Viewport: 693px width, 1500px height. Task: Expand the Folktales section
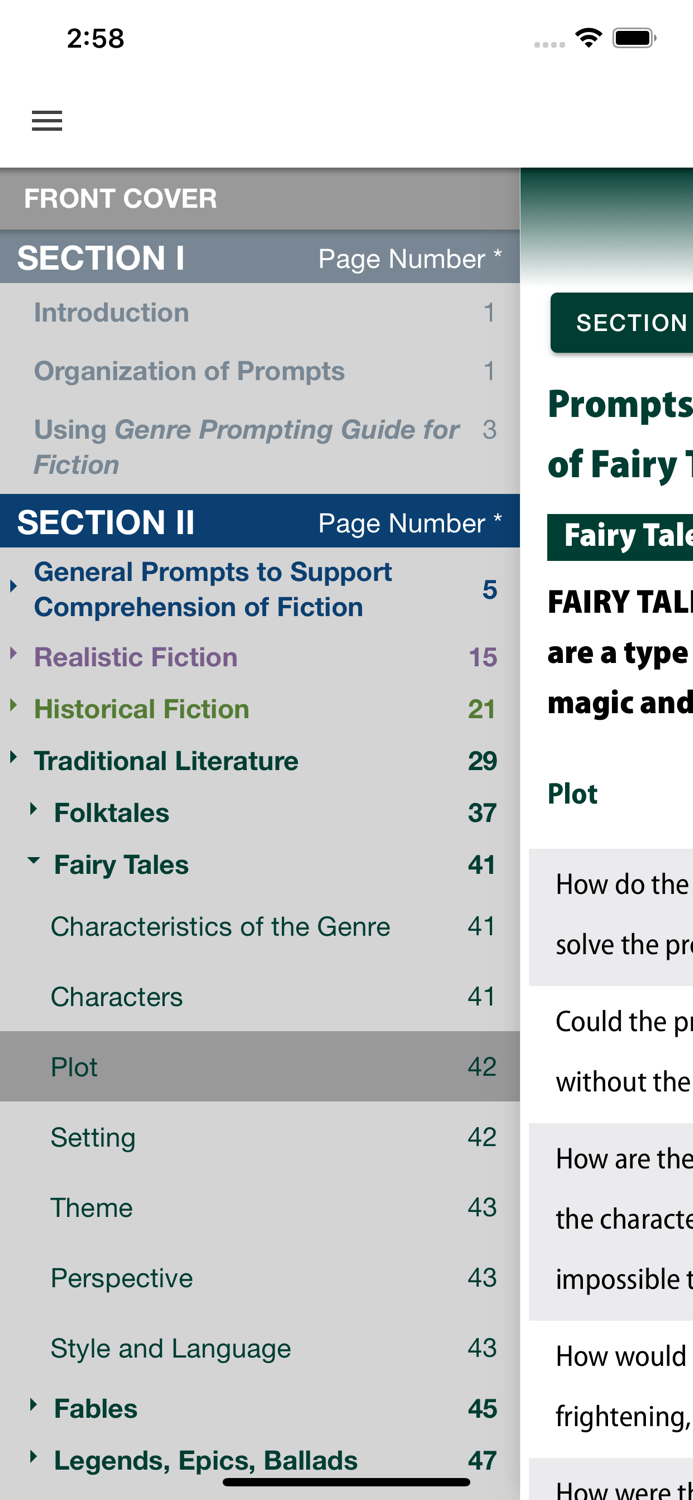coord(33,812)
